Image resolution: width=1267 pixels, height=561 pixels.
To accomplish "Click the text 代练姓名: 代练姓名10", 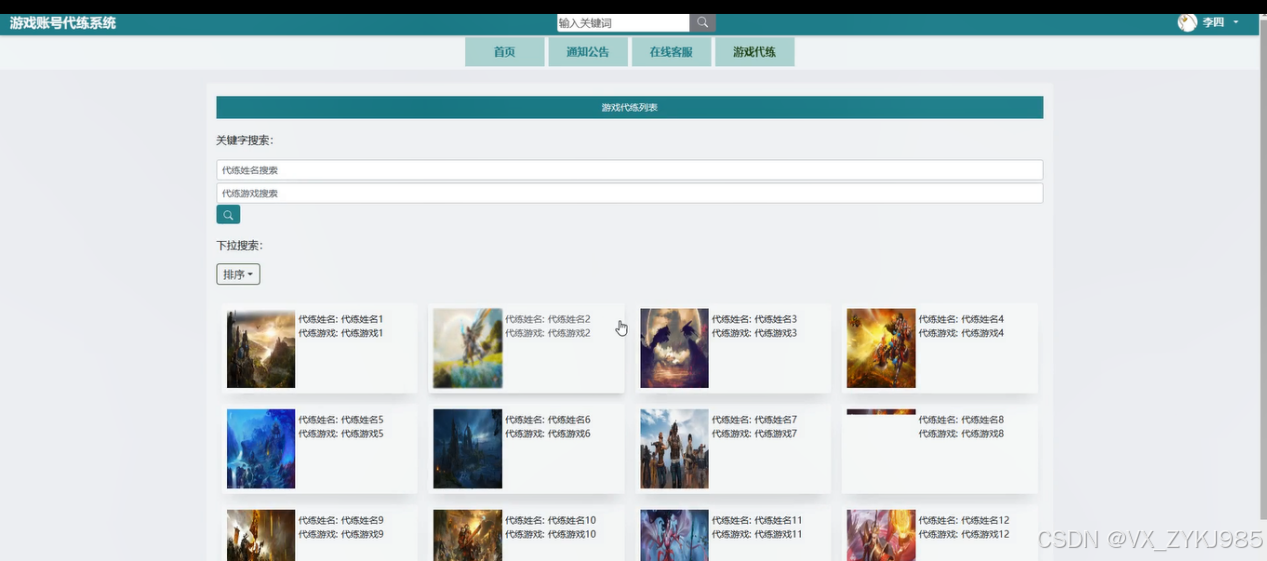I will 551,521.
